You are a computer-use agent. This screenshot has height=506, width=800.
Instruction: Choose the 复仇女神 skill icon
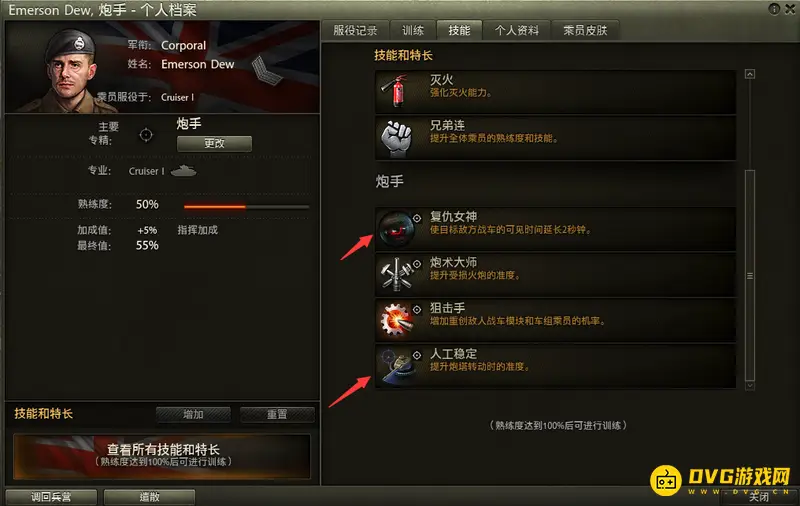coord(396,229)
